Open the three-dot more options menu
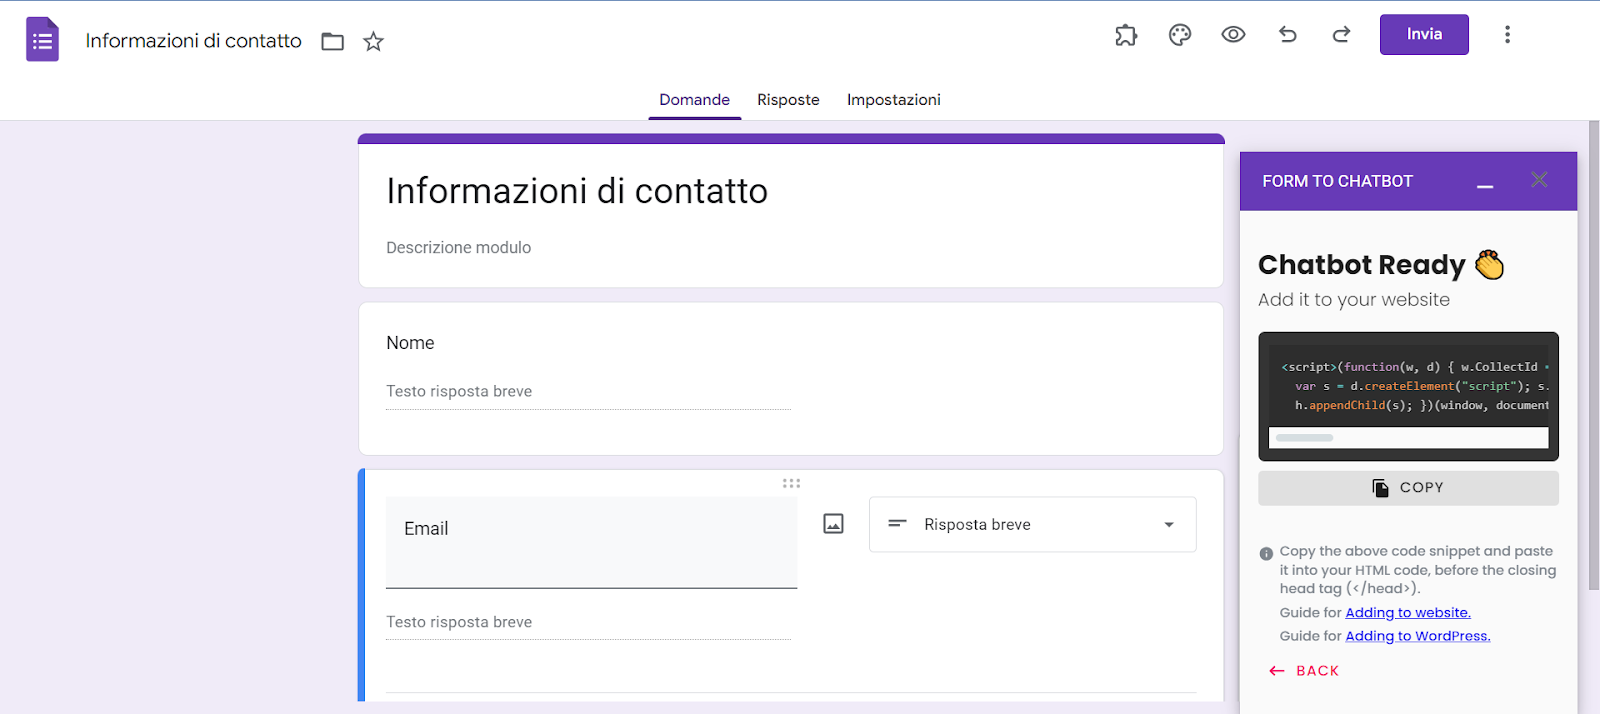Screen dimensions: 1600x714 pos(1507,35)
